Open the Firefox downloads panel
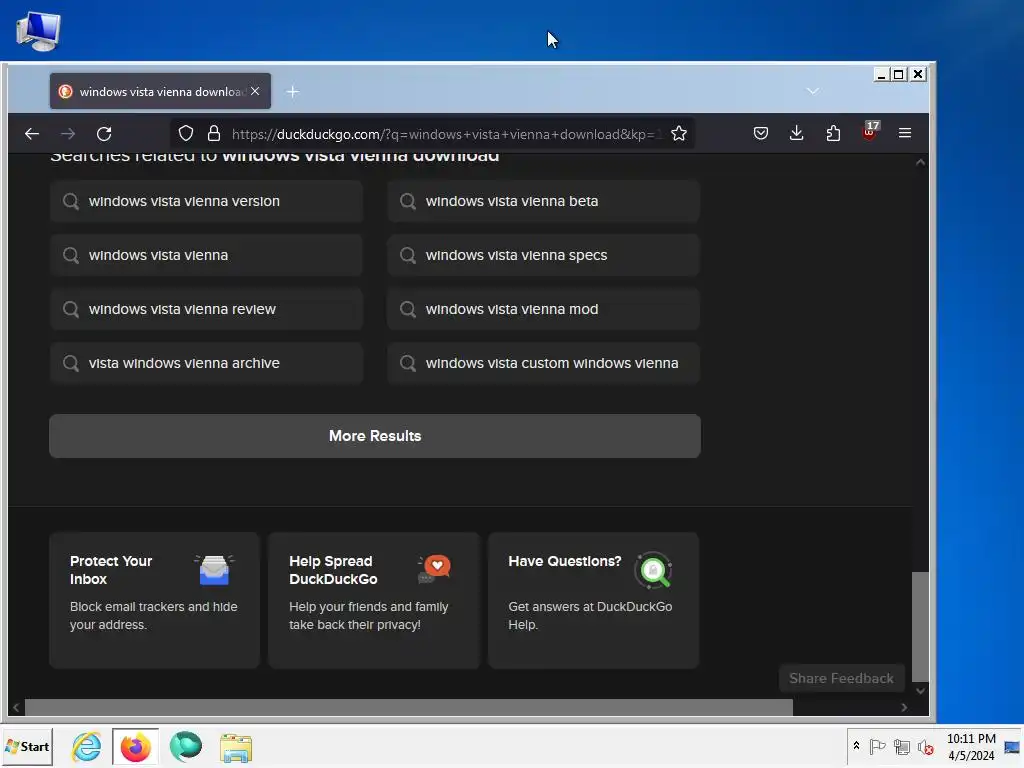The width and height of the screenshot is (1024, 768). coord(797,134)
